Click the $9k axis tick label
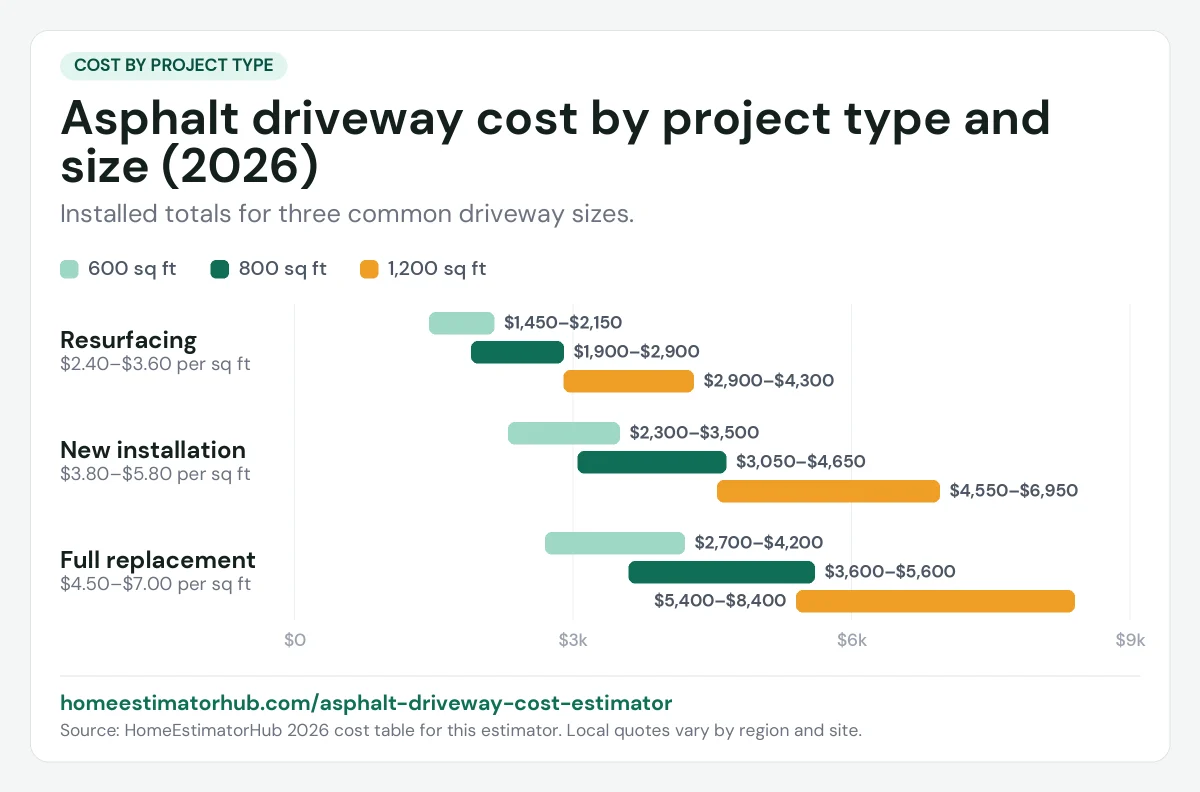This screenshot has width=1200, height=792. click(x=1130, y=640)
